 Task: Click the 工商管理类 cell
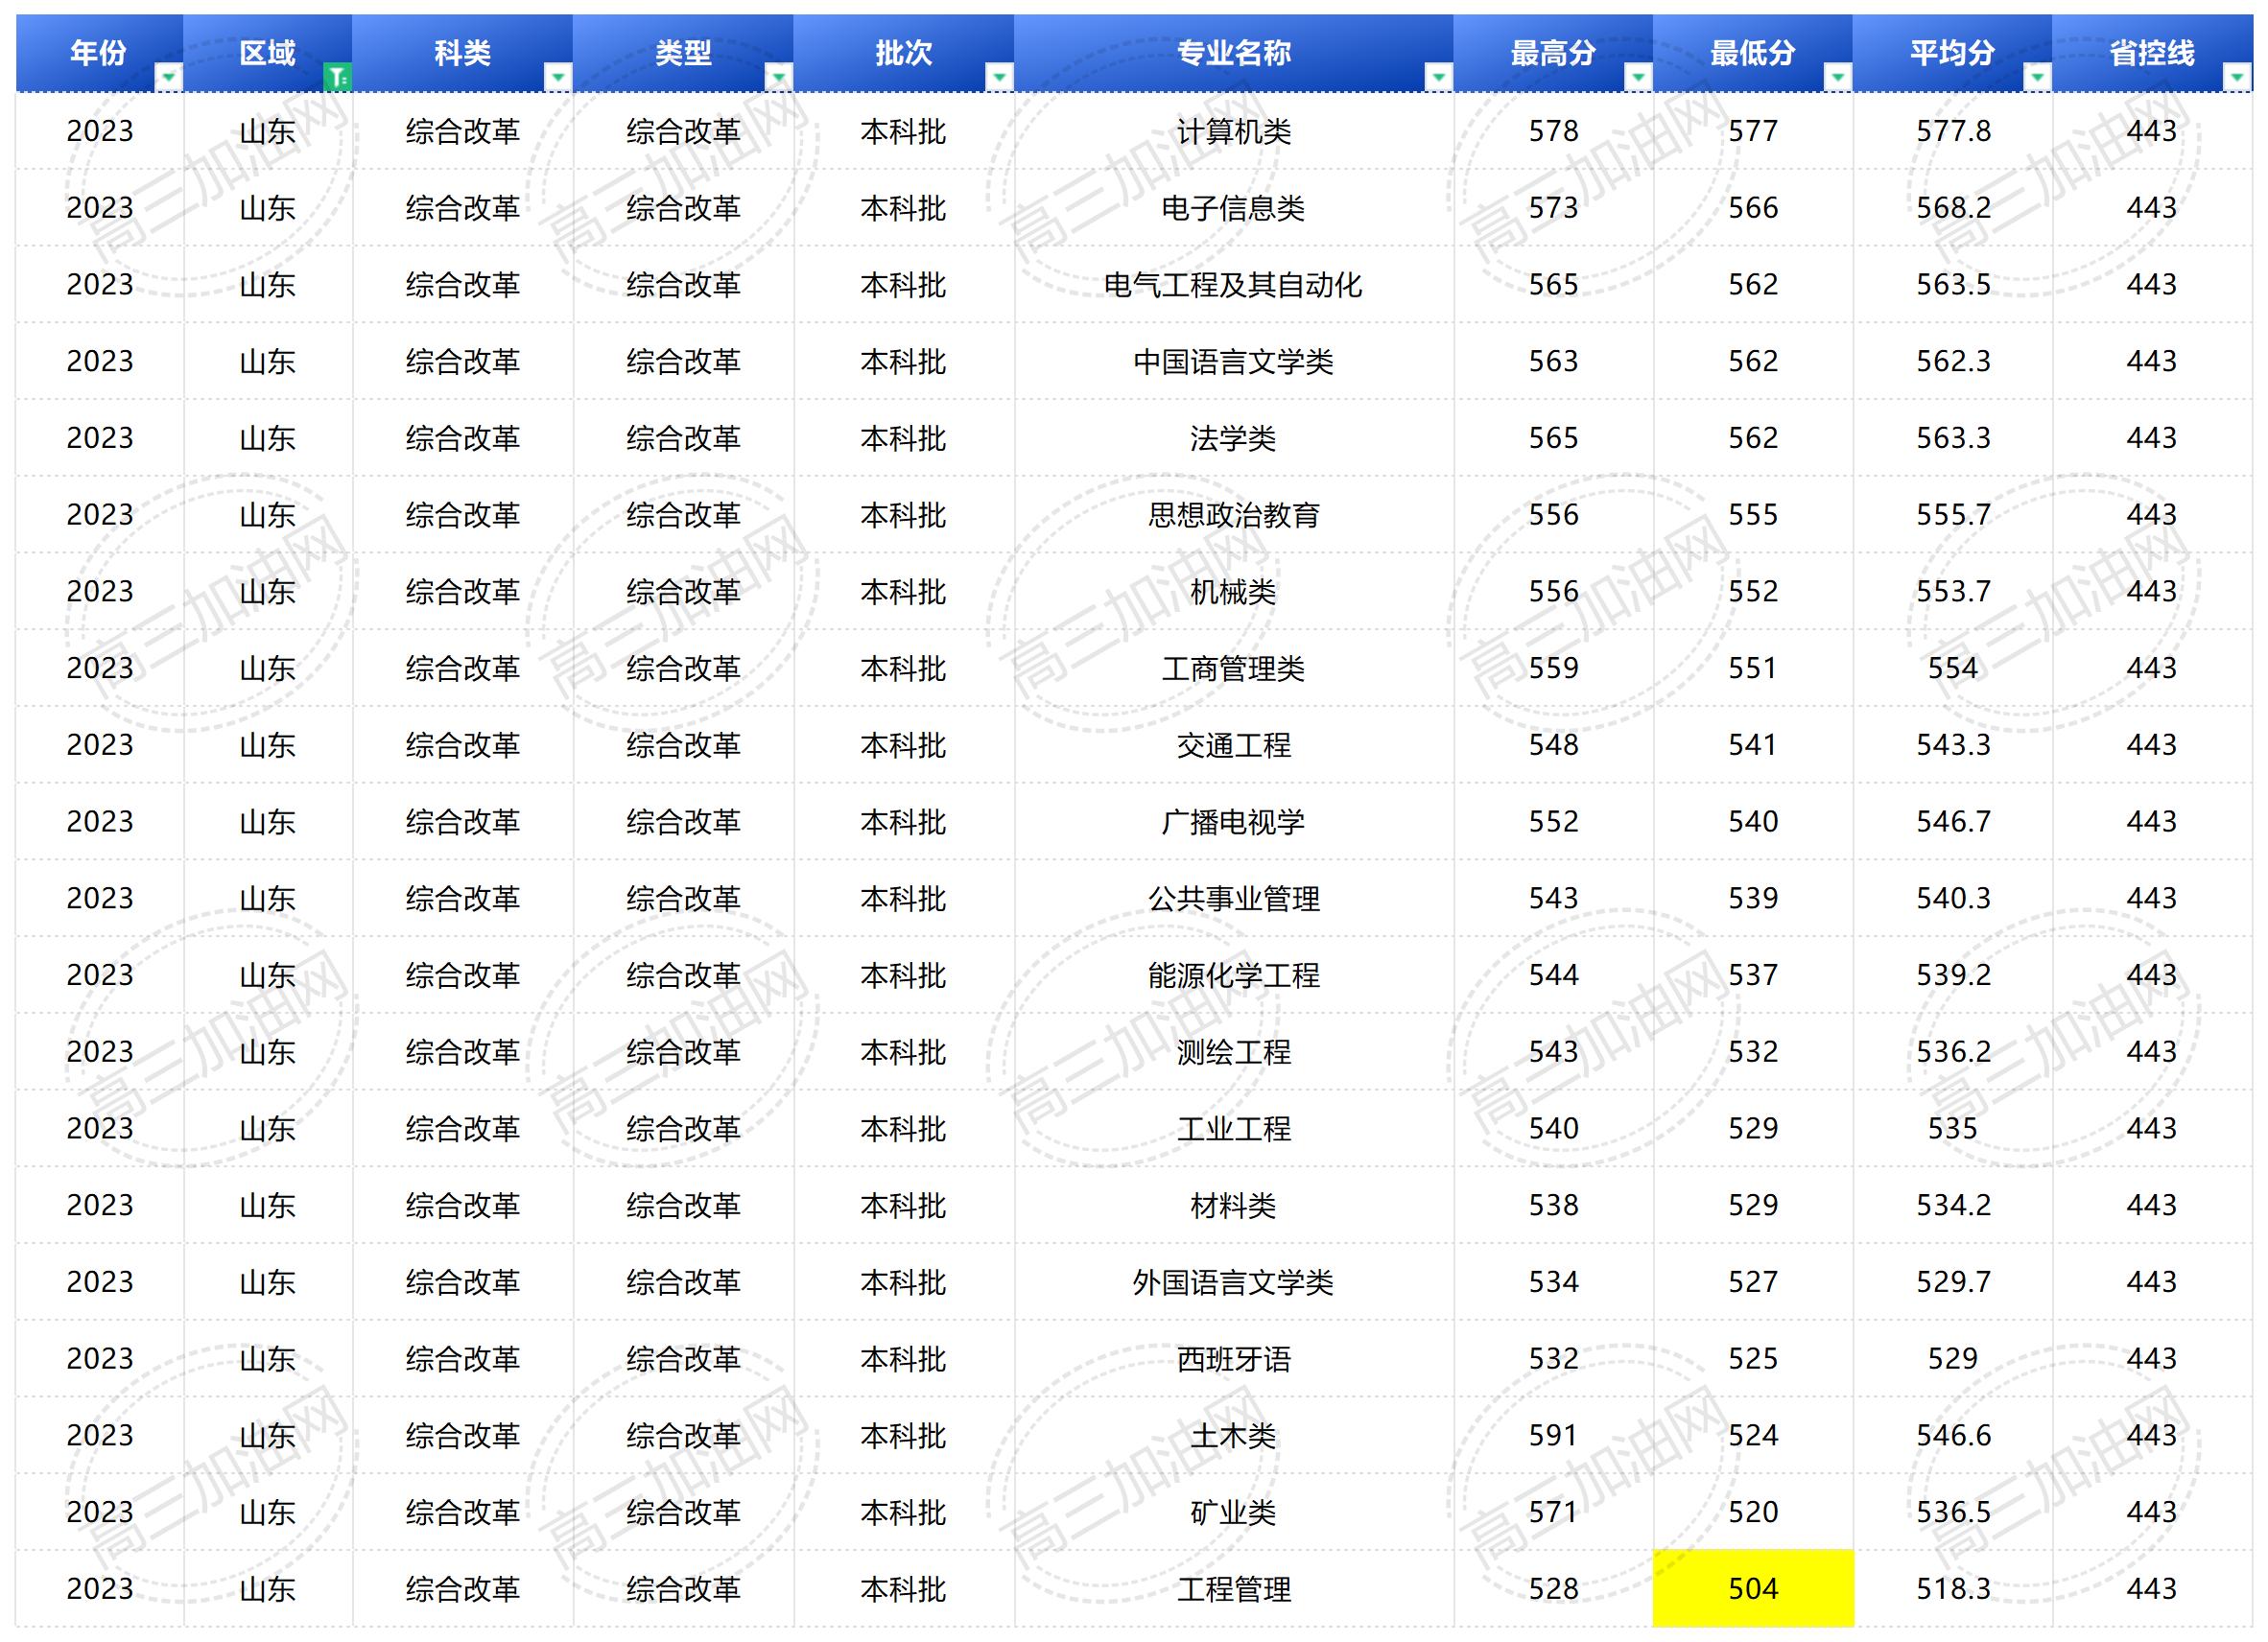pyautogui.click(x=1234, y=668)
